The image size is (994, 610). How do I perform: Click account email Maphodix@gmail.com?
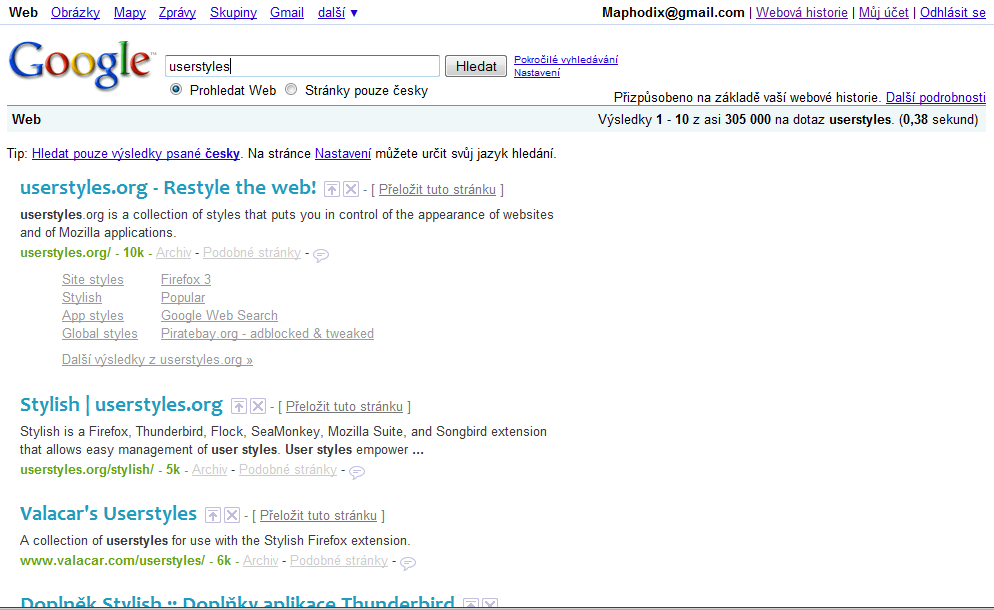[673, 13]
